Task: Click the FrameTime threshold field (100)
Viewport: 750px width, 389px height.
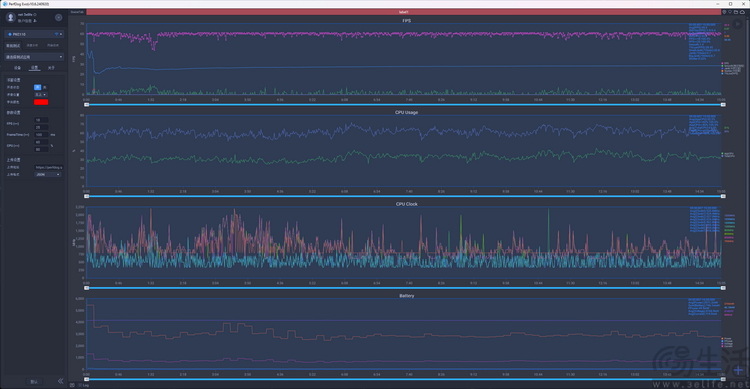Action: (x=41, y=135)
